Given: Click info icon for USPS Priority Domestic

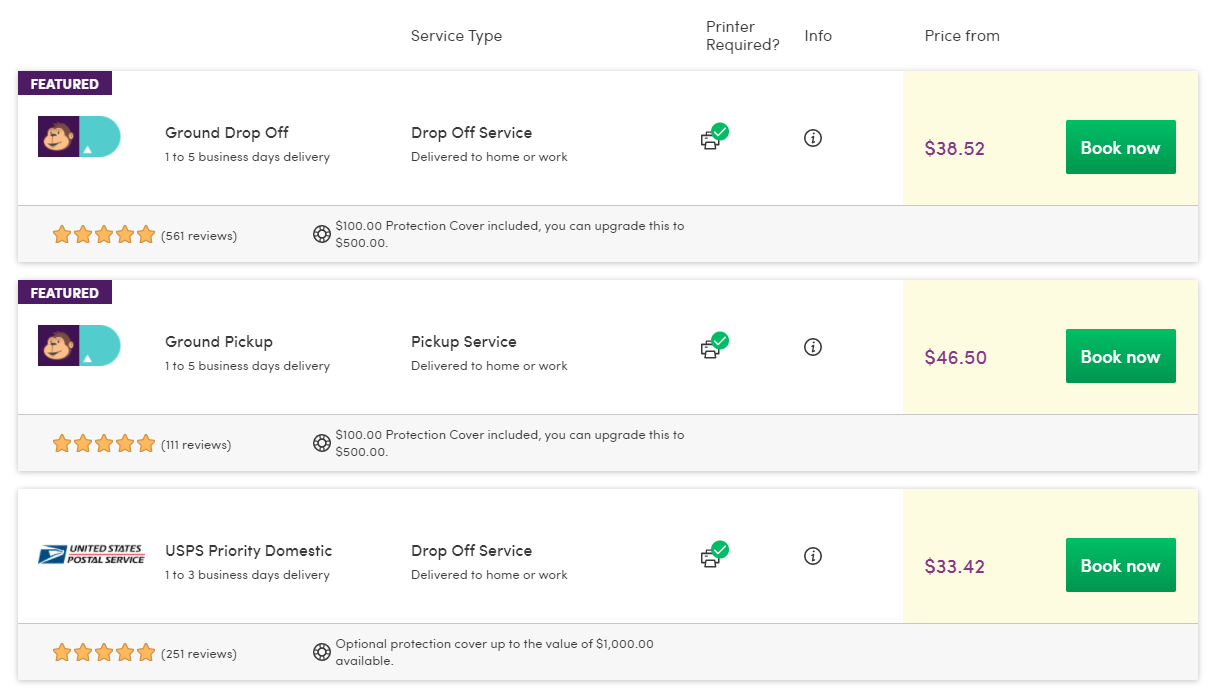Looking at the screenshot, I should (x=813, y=556).
